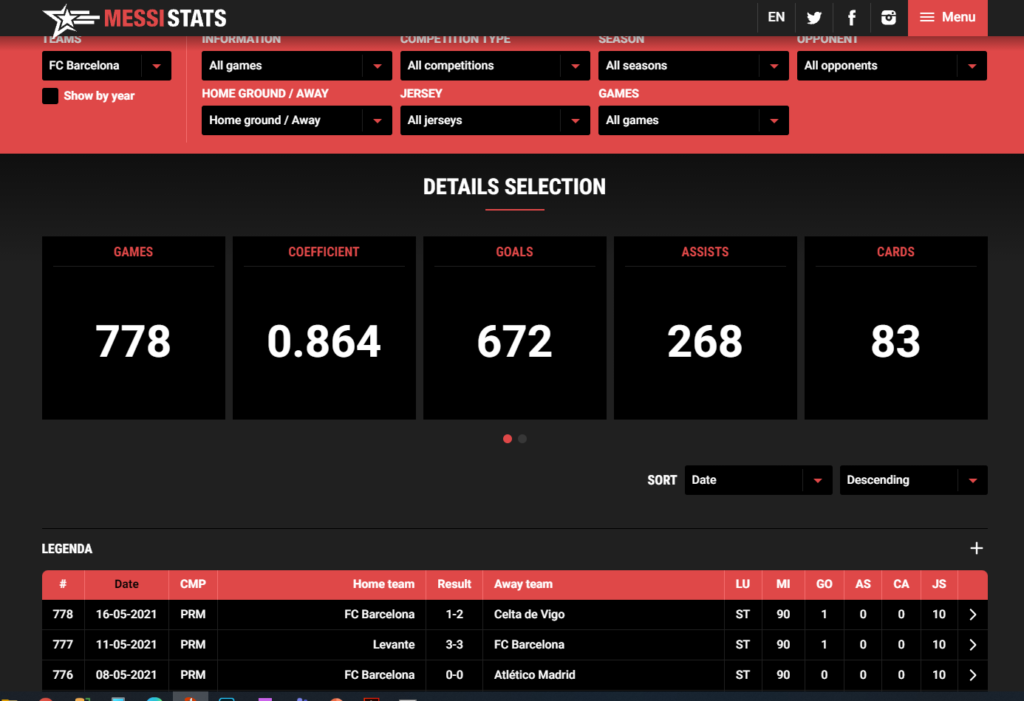
Task: Click the JS column header
Action: pos(939,585)
